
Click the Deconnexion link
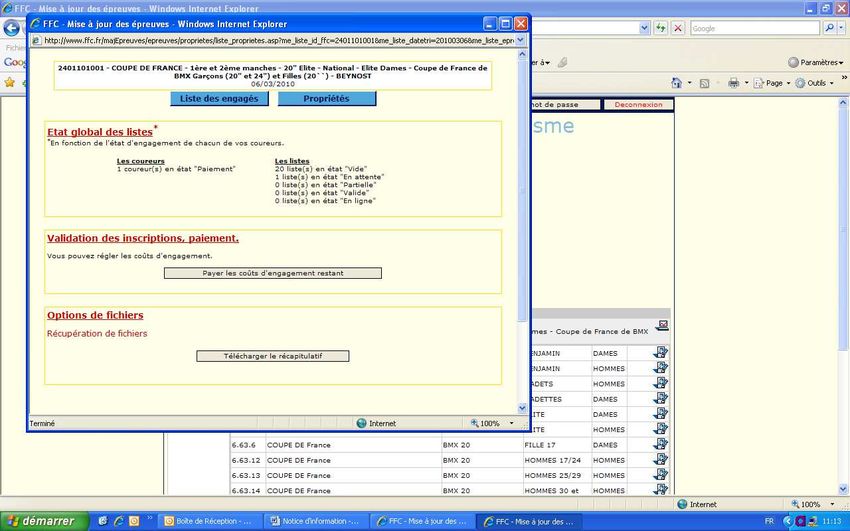click(638, 105)
